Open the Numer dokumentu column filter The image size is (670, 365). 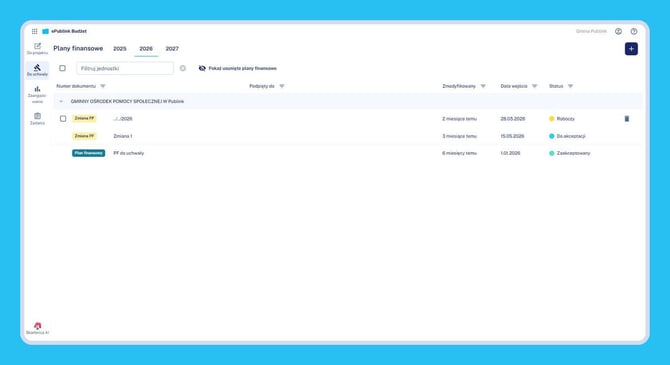click(103, 86)
